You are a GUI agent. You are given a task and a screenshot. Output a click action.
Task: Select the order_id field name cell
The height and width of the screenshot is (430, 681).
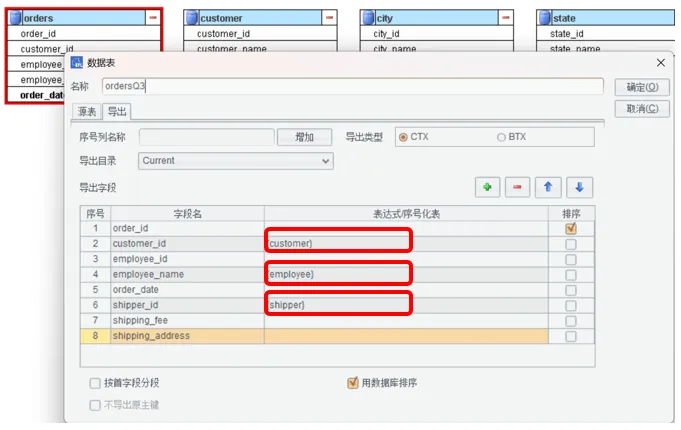[187, 228]
